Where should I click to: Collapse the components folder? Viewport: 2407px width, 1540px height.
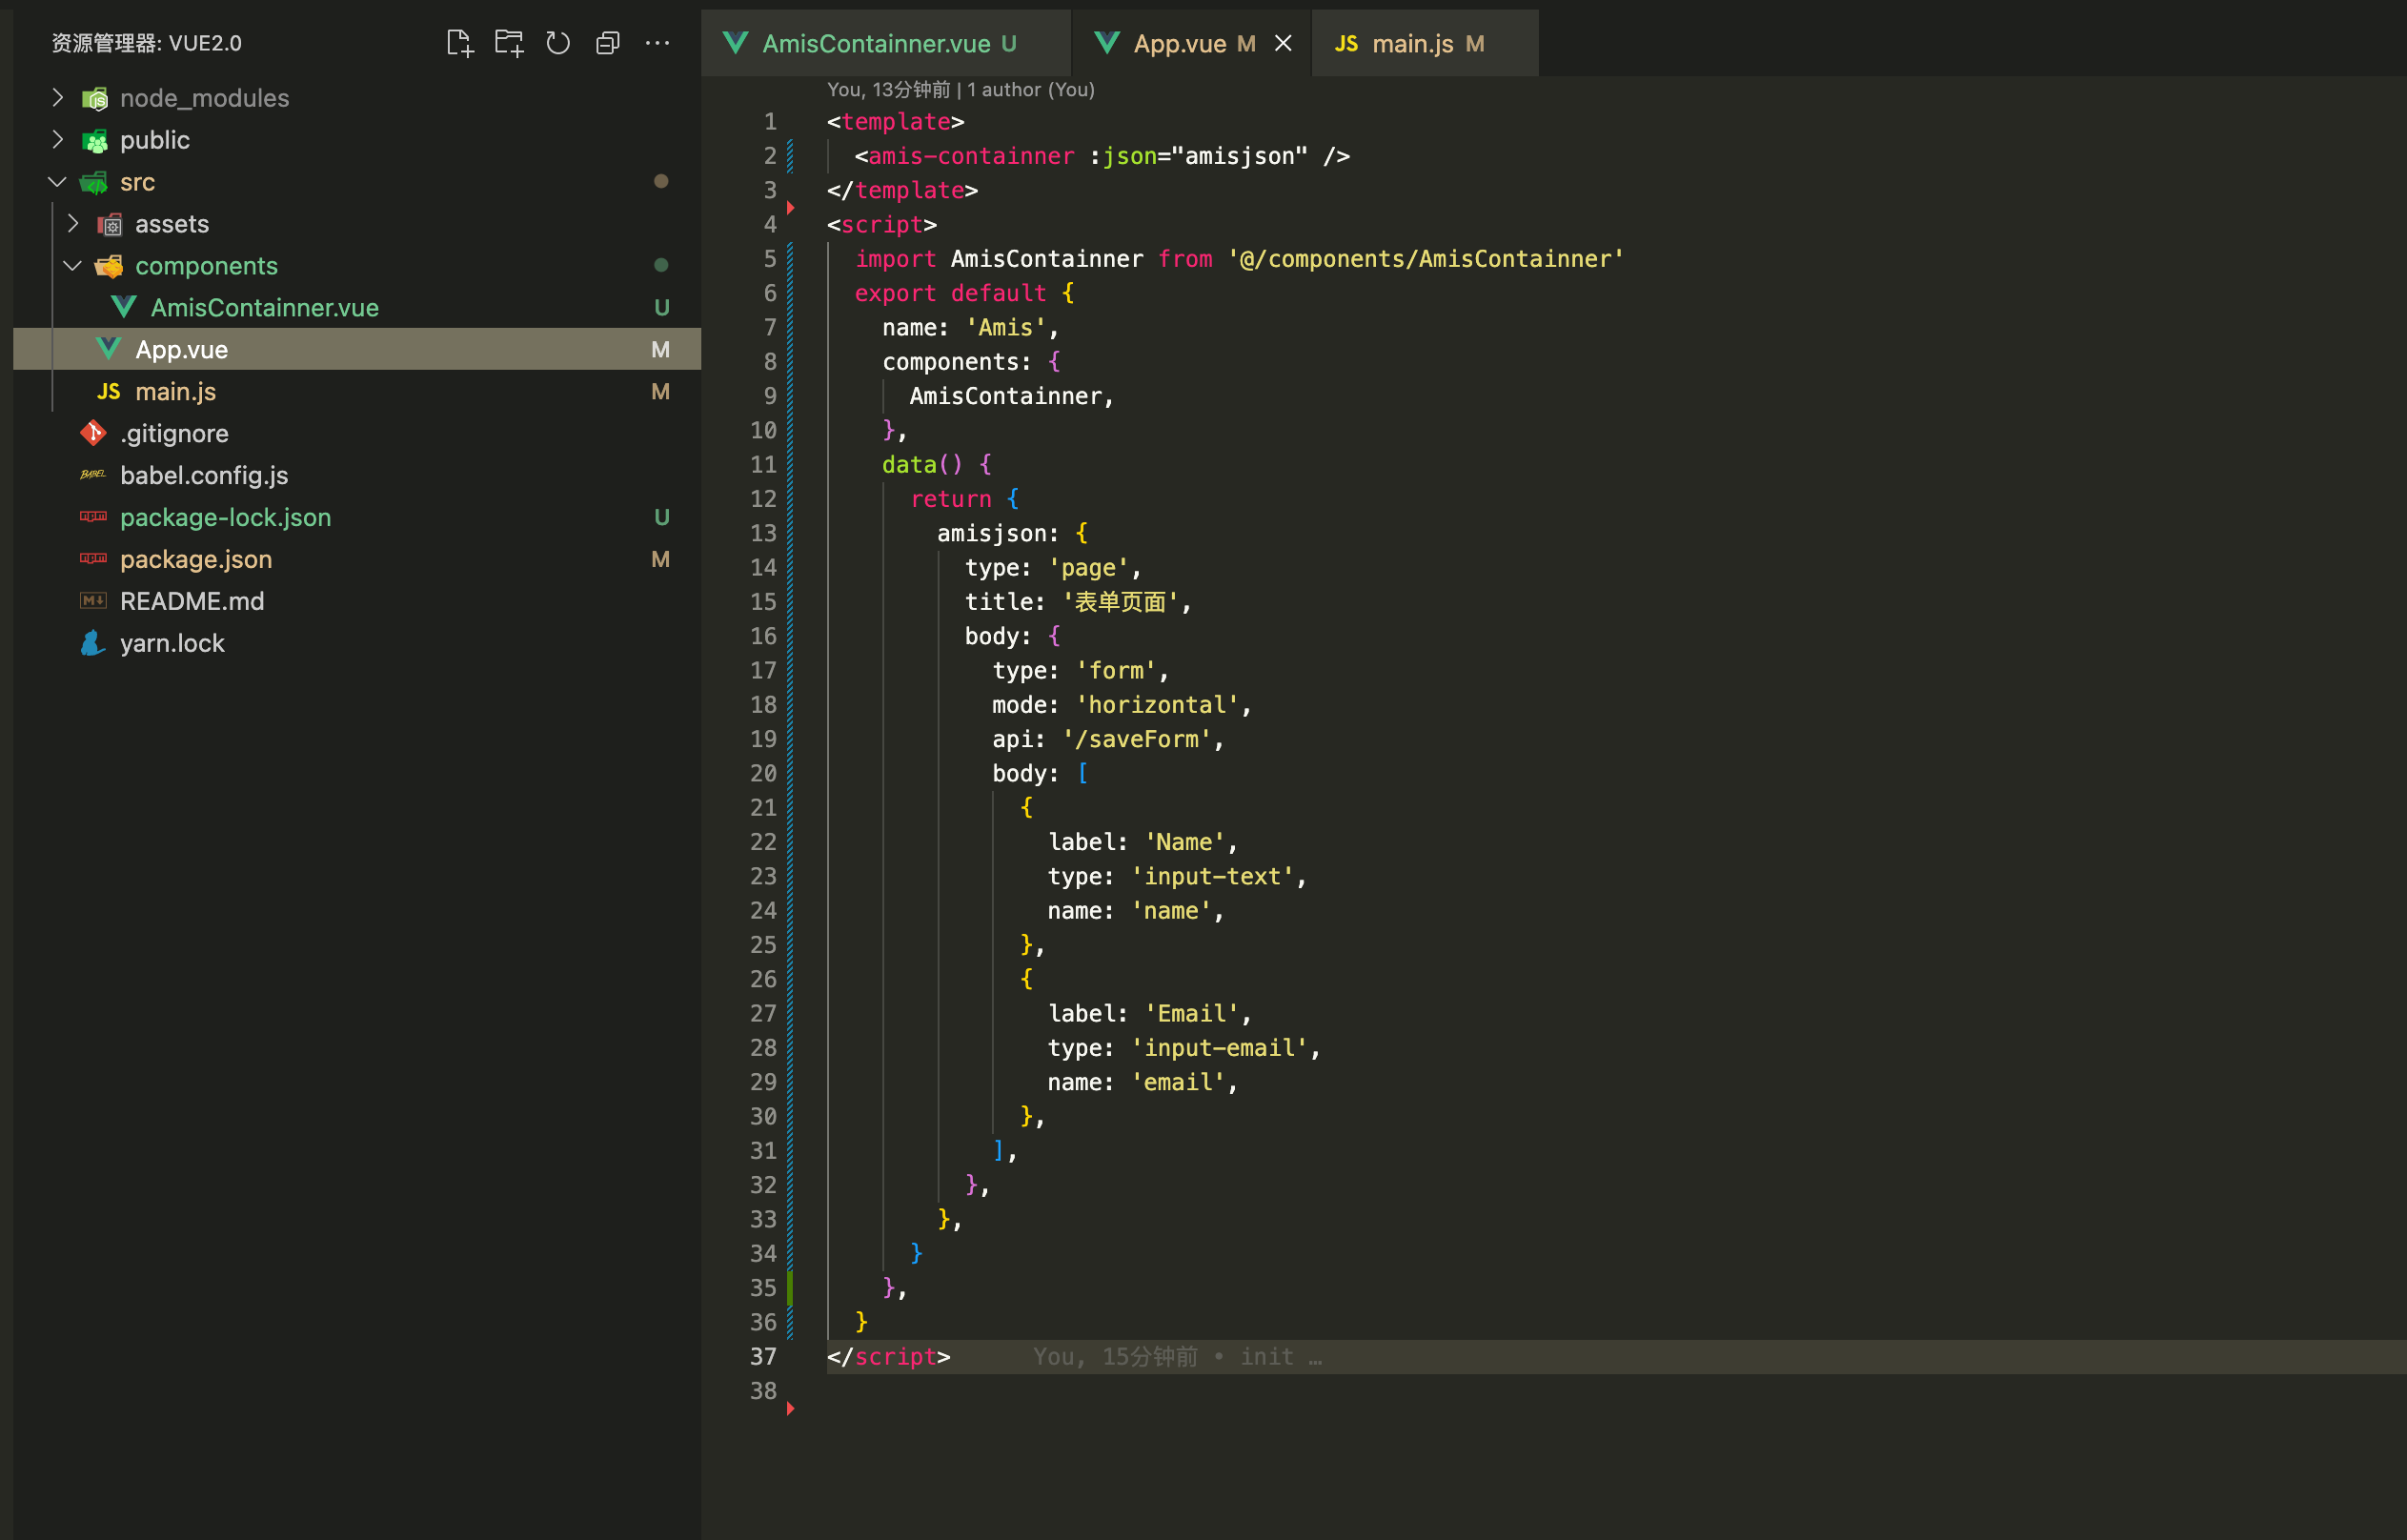click(72, 266)
